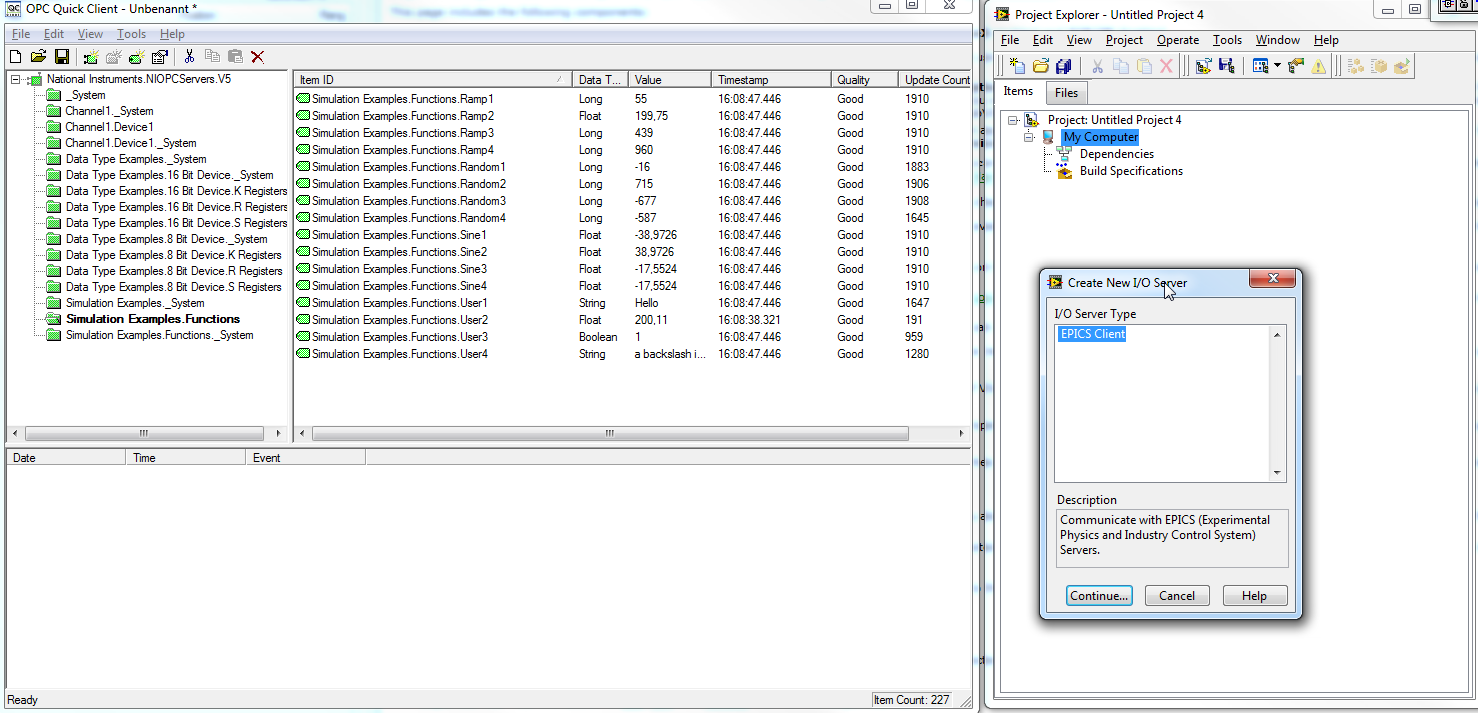Select Data Type Examples.8 Bit Device.S Registers
This screenshot has height=713, width=1478.
(x=173, y=287)
